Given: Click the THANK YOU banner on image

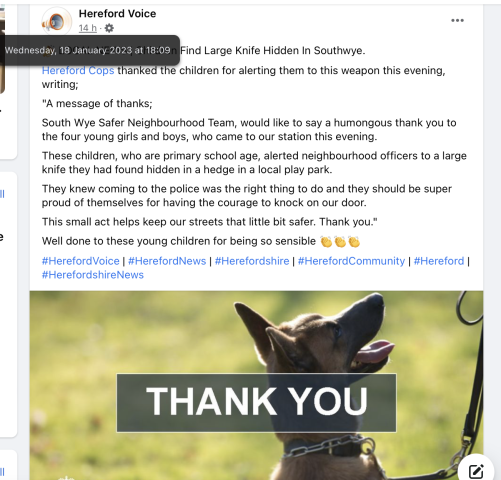Looking at the screenshot, I should tap(256, 403).
